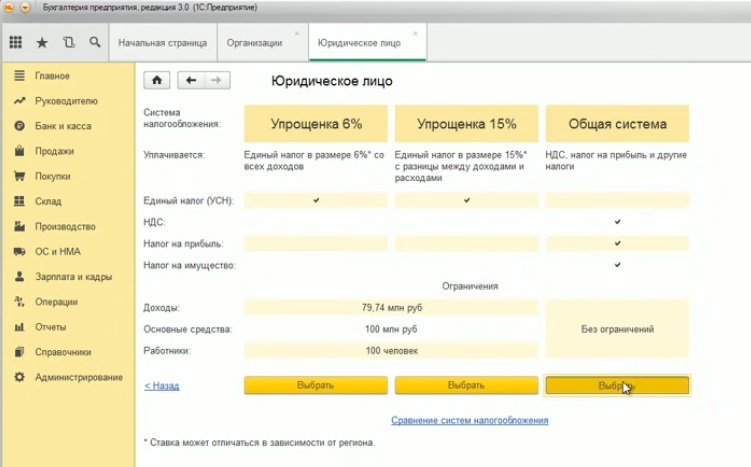Viewport: 751px width, 467px height.
Task: Click the Назад link
Action: coord(161,385)
